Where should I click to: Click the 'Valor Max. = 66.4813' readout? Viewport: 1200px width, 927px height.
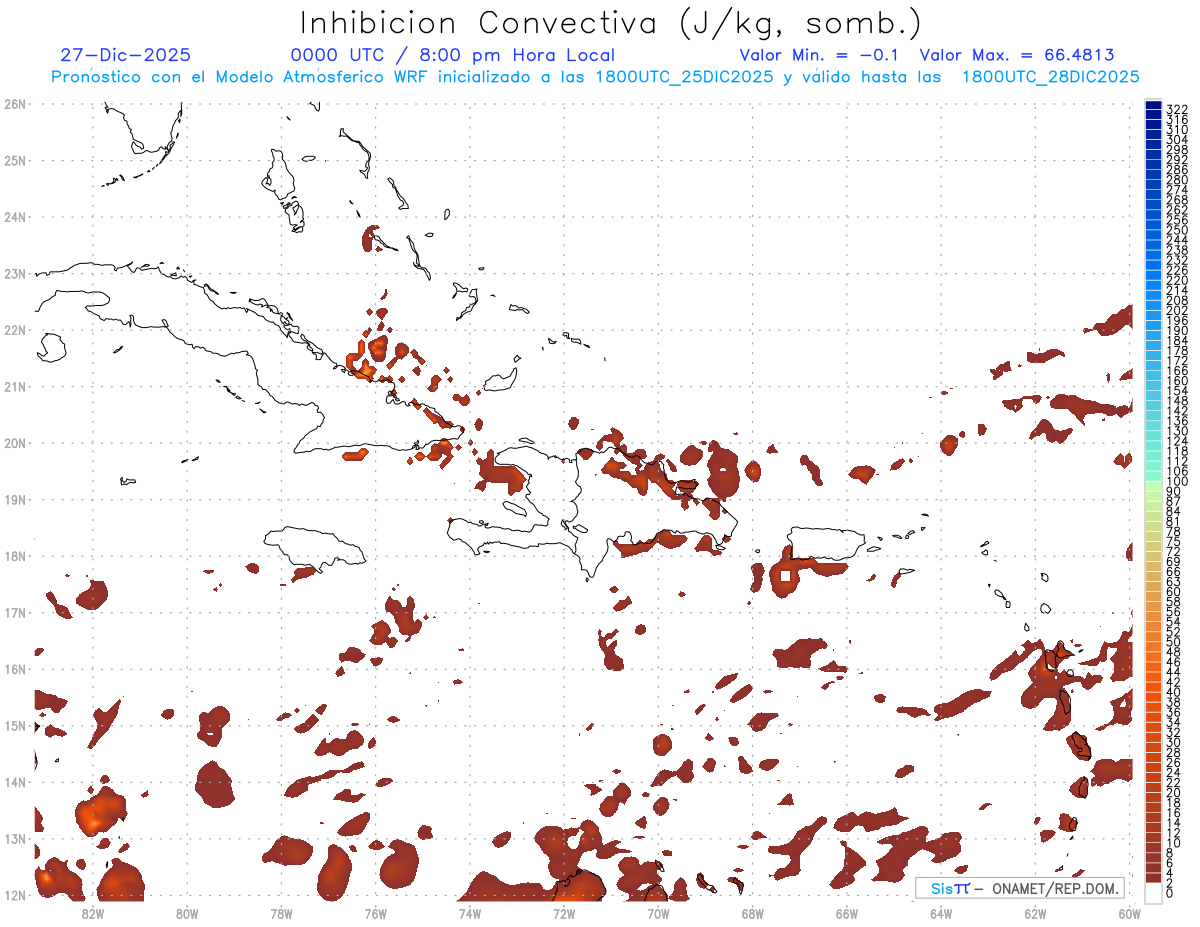1016,55
